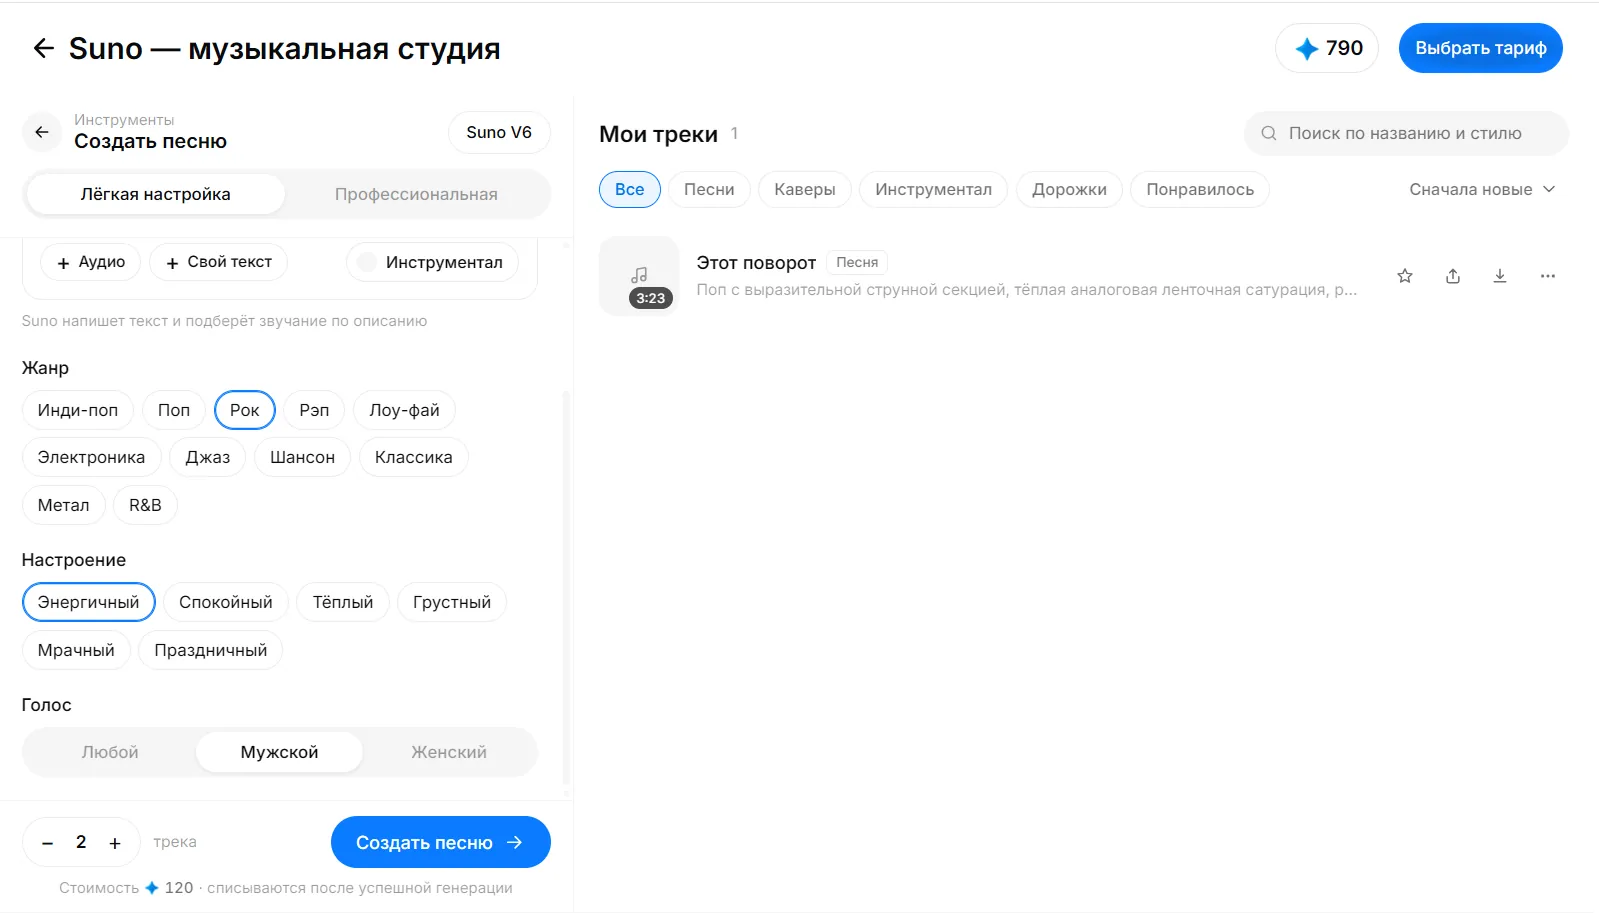Select the Праздничный mood chip
Screen dimensions: 1599x913
[211, 650]
